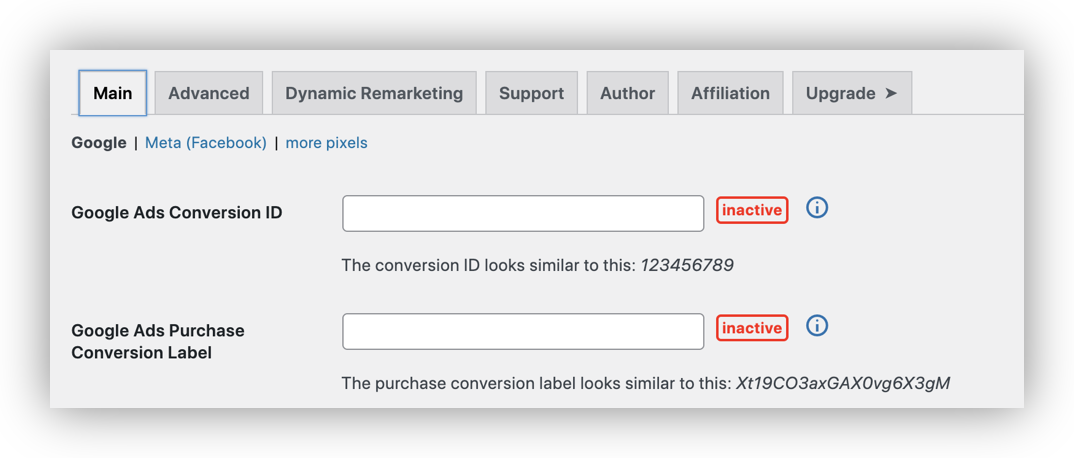Image resolution: width=1074 pixels, height=458 pixels.
Task: Click the more pixels link
Action: 326,143
